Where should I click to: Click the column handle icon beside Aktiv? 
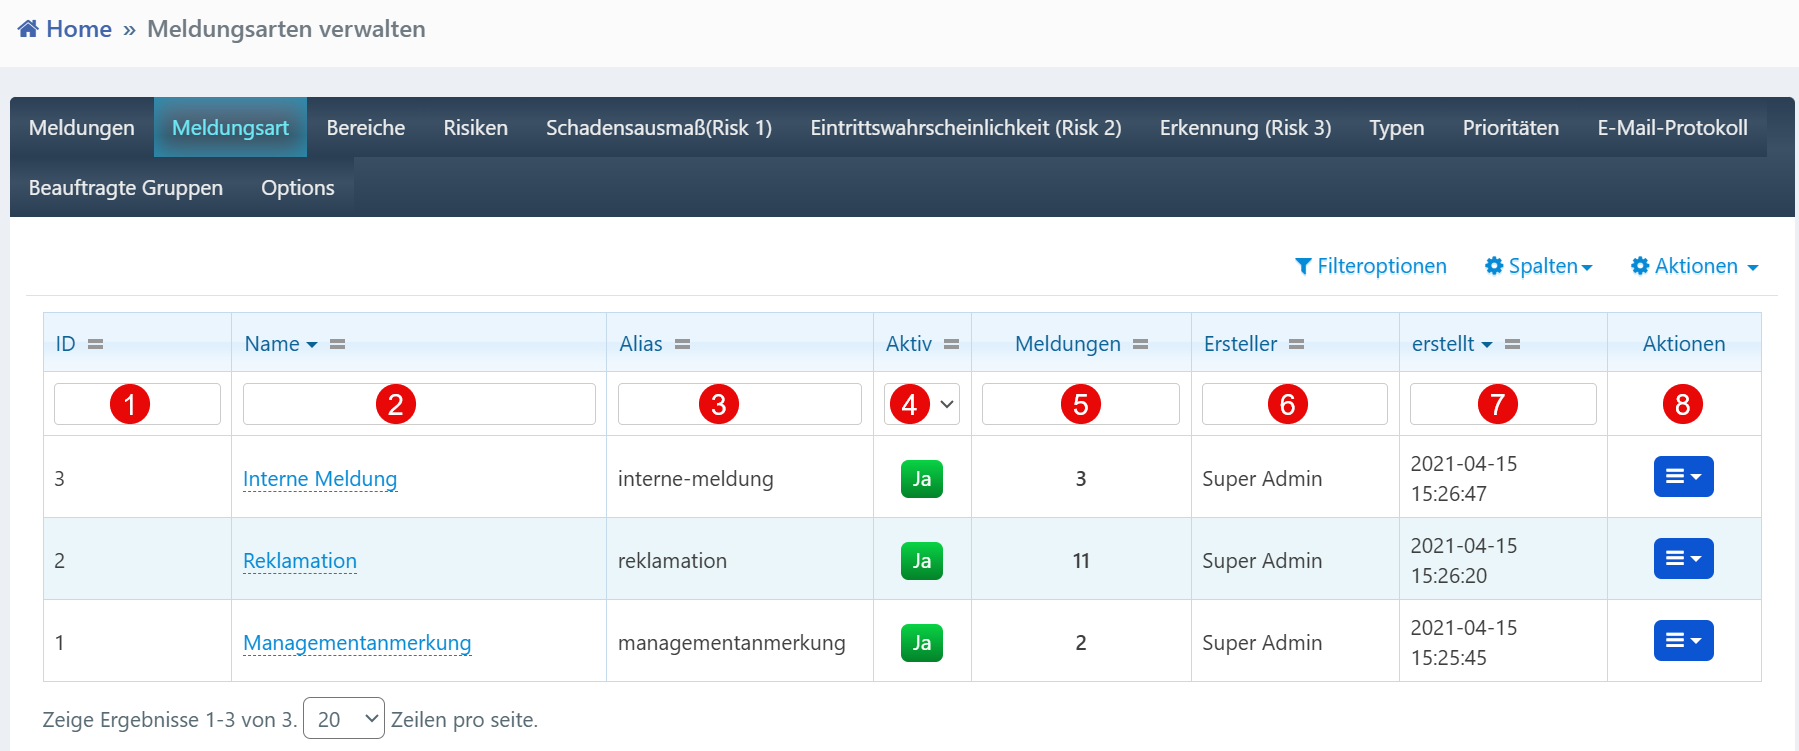tap(951, 344)
